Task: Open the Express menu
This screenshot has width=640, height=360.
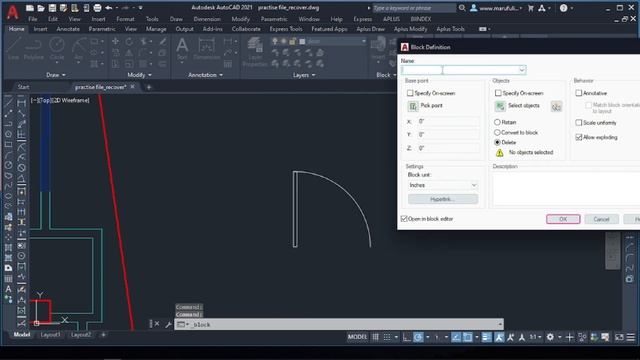Action: coord(362,19)
